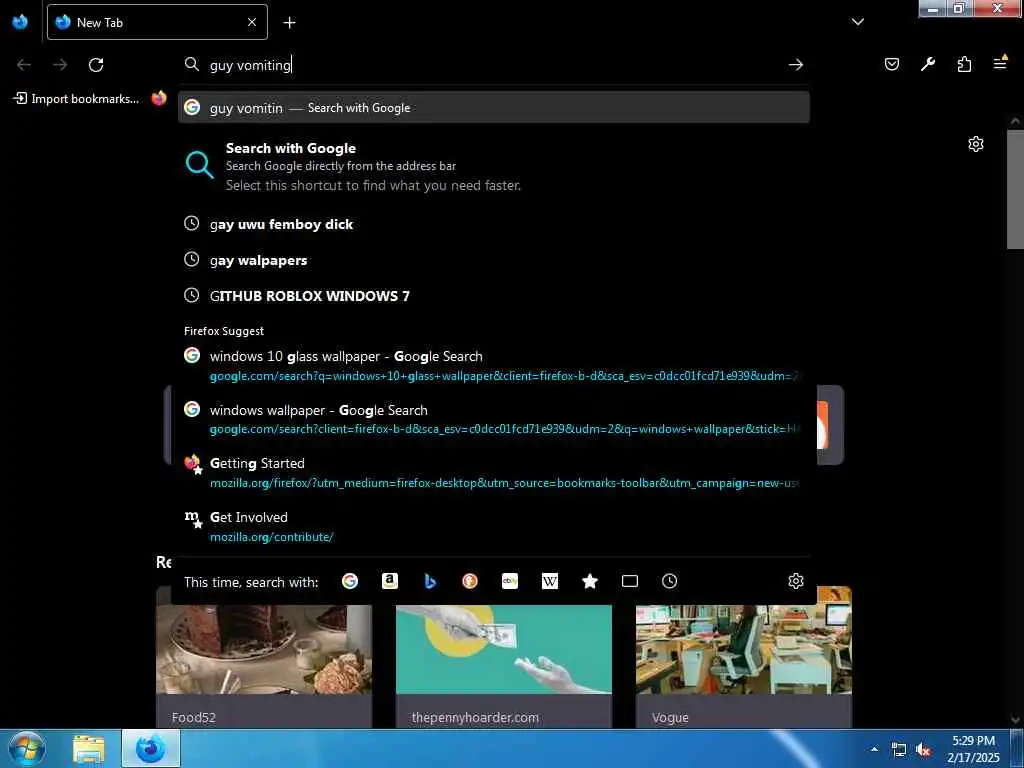Search in Bookmarks star icon
1024x768 pixels.
tap(590, 581)
